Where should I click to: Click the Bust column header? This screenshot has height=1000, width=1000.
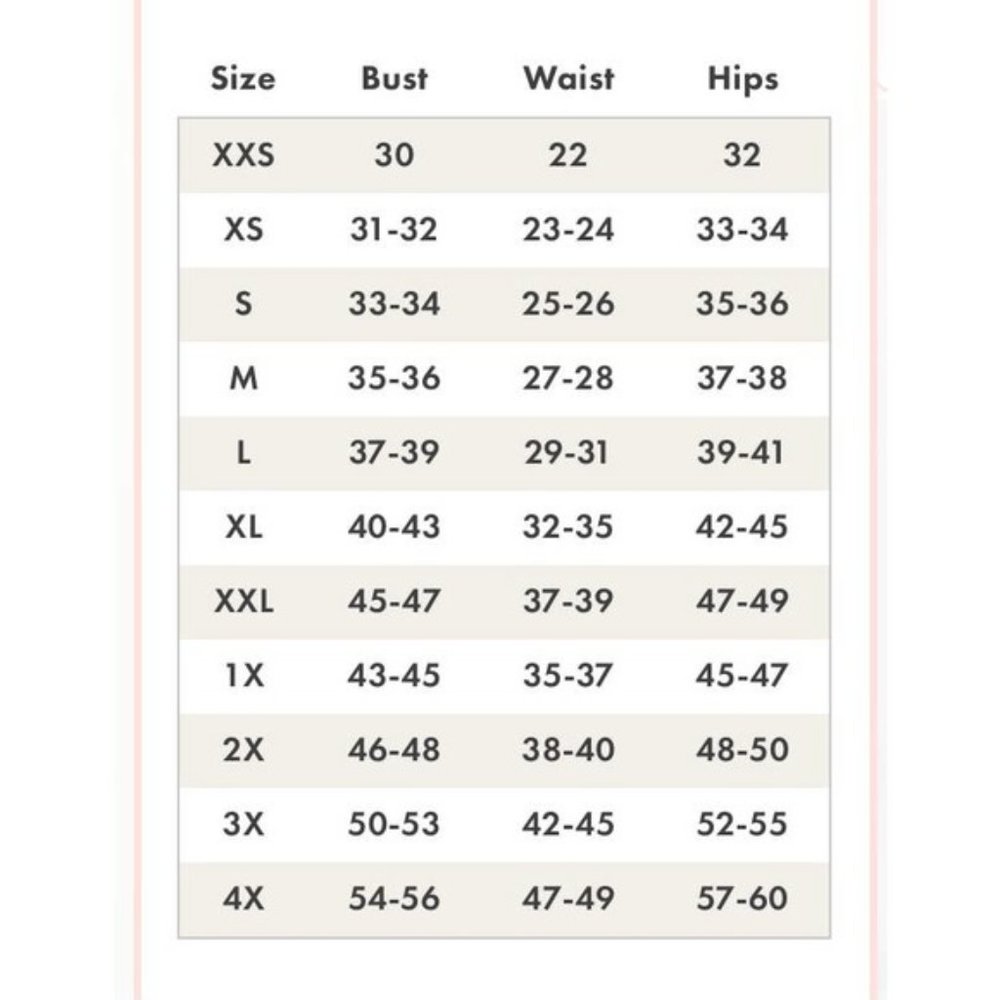[394, 78]
